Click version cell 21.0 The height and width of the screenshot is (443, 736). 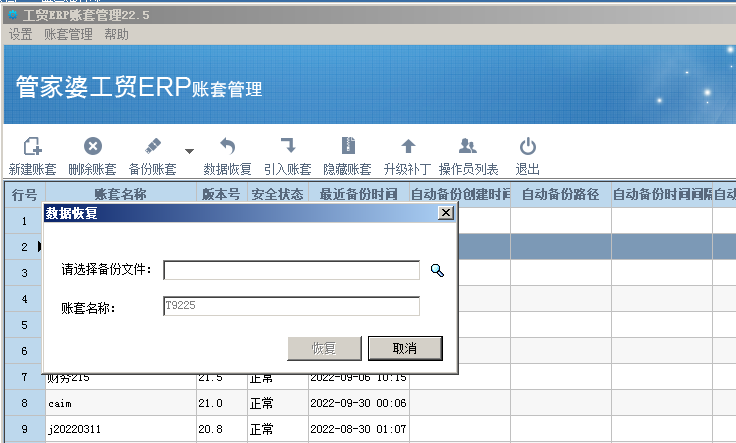pyautogui.click(x=222, y=403)
